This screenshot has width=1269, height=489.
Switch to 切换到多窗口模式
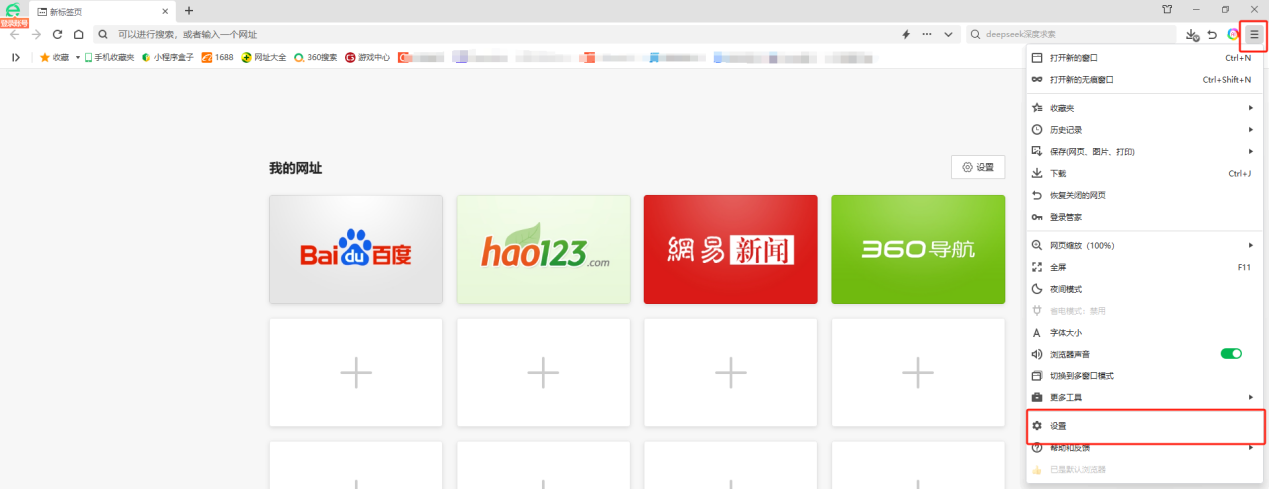(1081, 376)
